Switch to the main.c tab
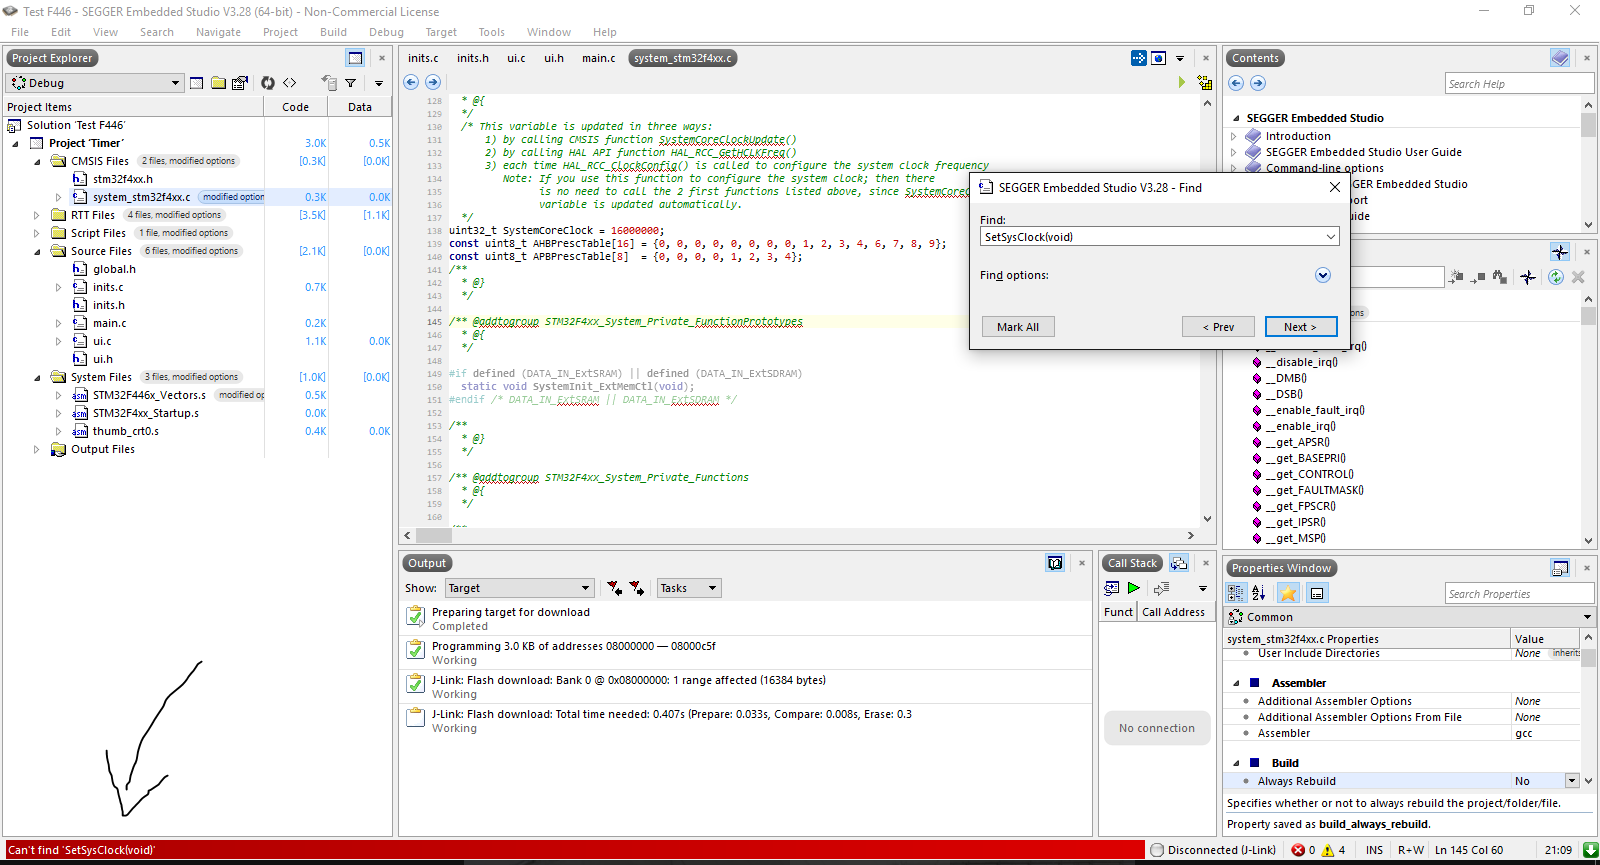This screenshot has width=1600, height=865. (599, 58)
